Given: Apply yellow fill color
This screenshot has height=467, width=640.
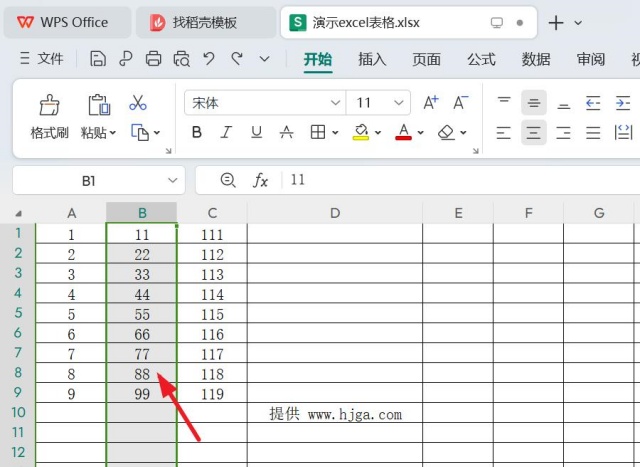Looking at the screenshot, I should tap(361, 132).
